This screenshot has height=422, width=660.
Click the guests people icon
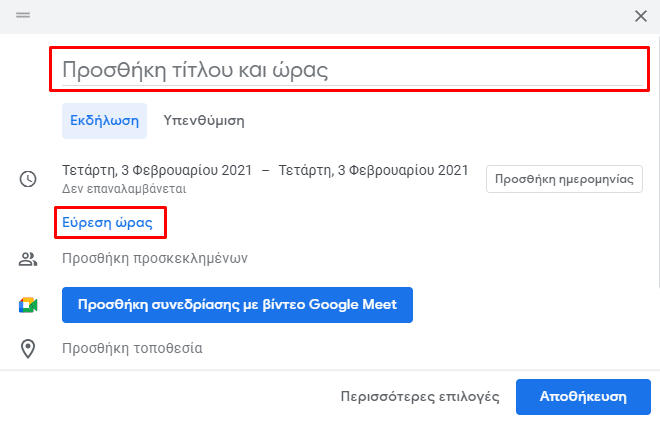pyautogui.click(x=28, y=259)
